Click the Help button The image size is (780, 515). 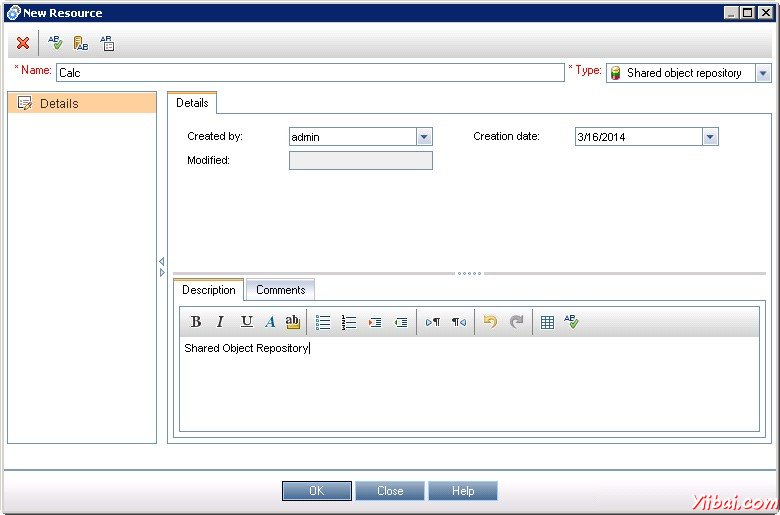point(463,491)
